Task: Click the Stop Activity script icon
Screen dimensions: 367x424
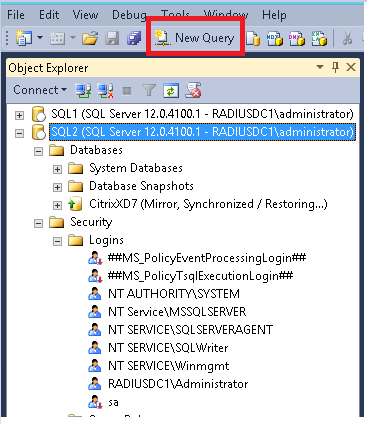Action: pos(193,90)
